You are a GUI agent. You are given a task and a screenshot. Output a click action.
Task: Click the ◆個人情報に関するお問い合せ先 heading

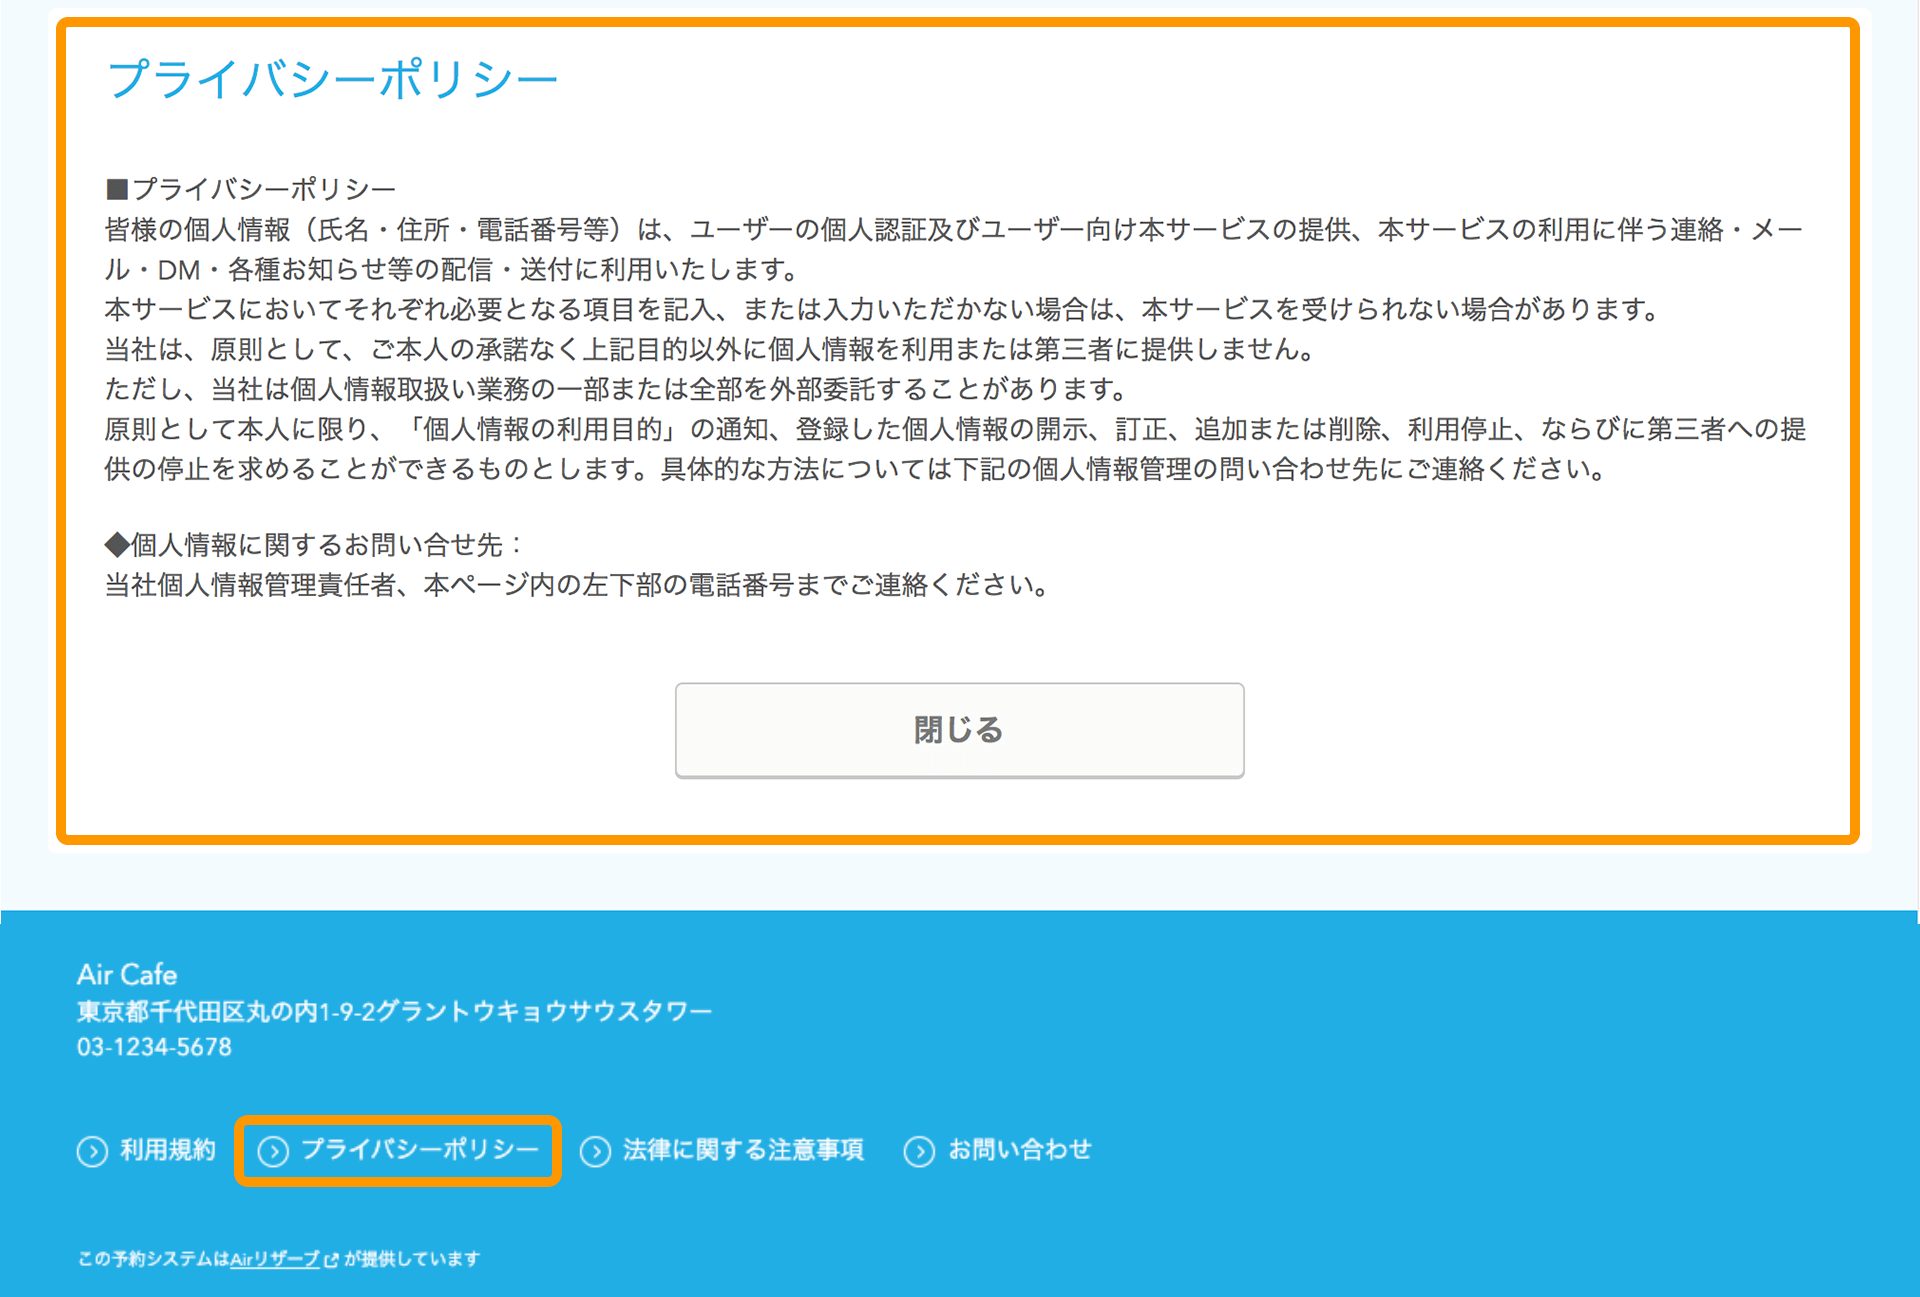coord(314,545)
